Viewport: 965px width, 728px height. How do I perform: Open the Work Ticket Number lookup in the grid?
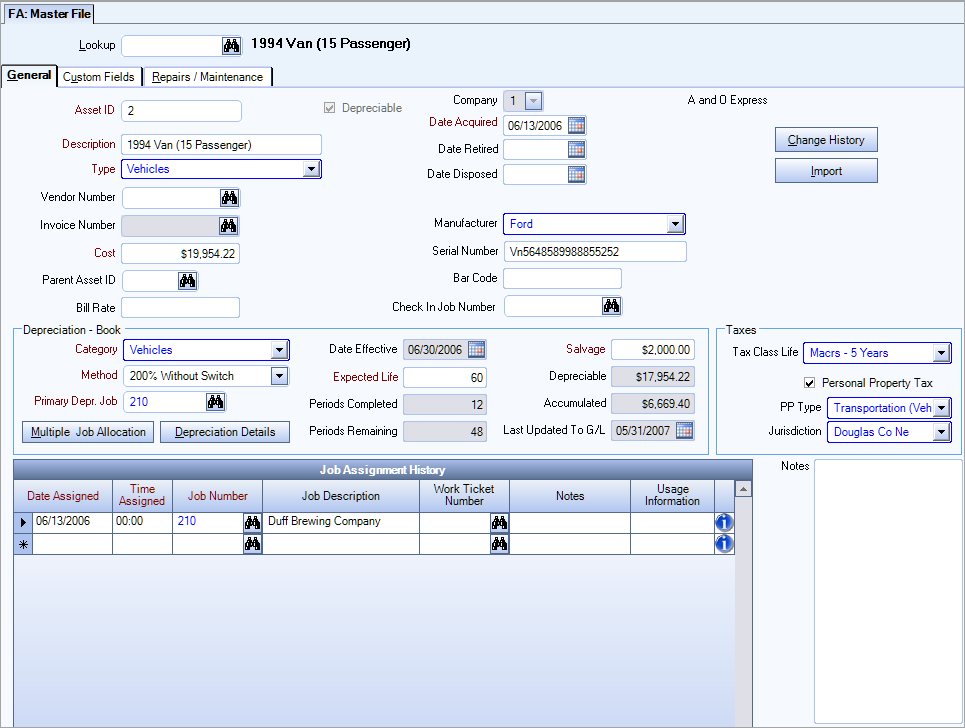coord(500,521)
